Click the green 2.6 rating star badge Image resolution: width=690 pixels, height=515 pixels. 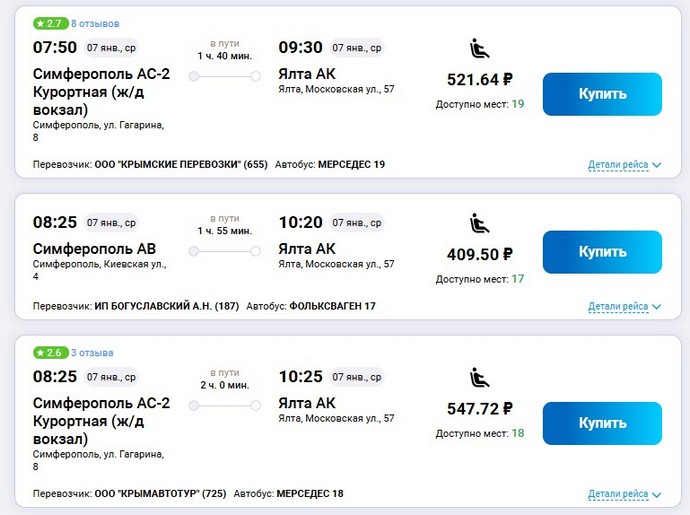[x=49, y=353]
